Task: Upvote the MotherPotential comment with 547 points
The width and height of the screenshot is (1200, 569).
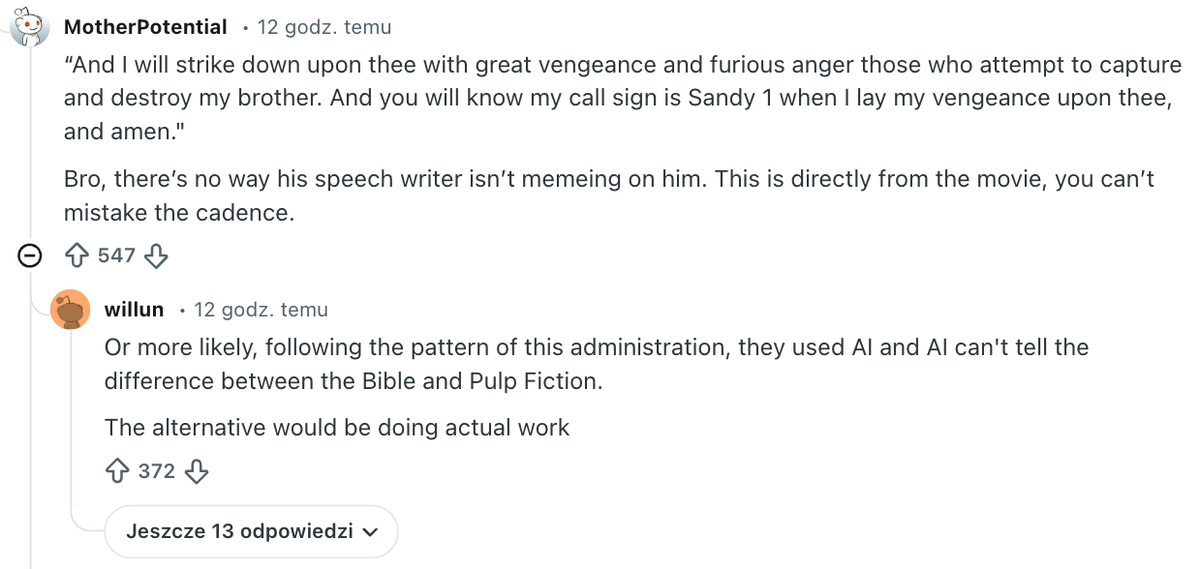Action: 78,256
